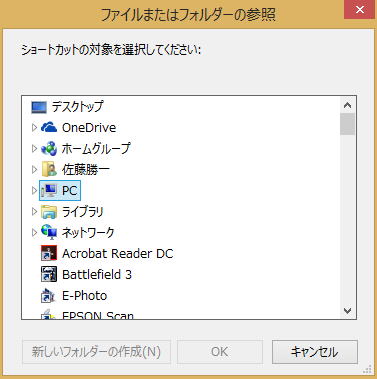Expand the ネットワーク tree node
Viewport: 377px width, 379px height.
(34, 232)
